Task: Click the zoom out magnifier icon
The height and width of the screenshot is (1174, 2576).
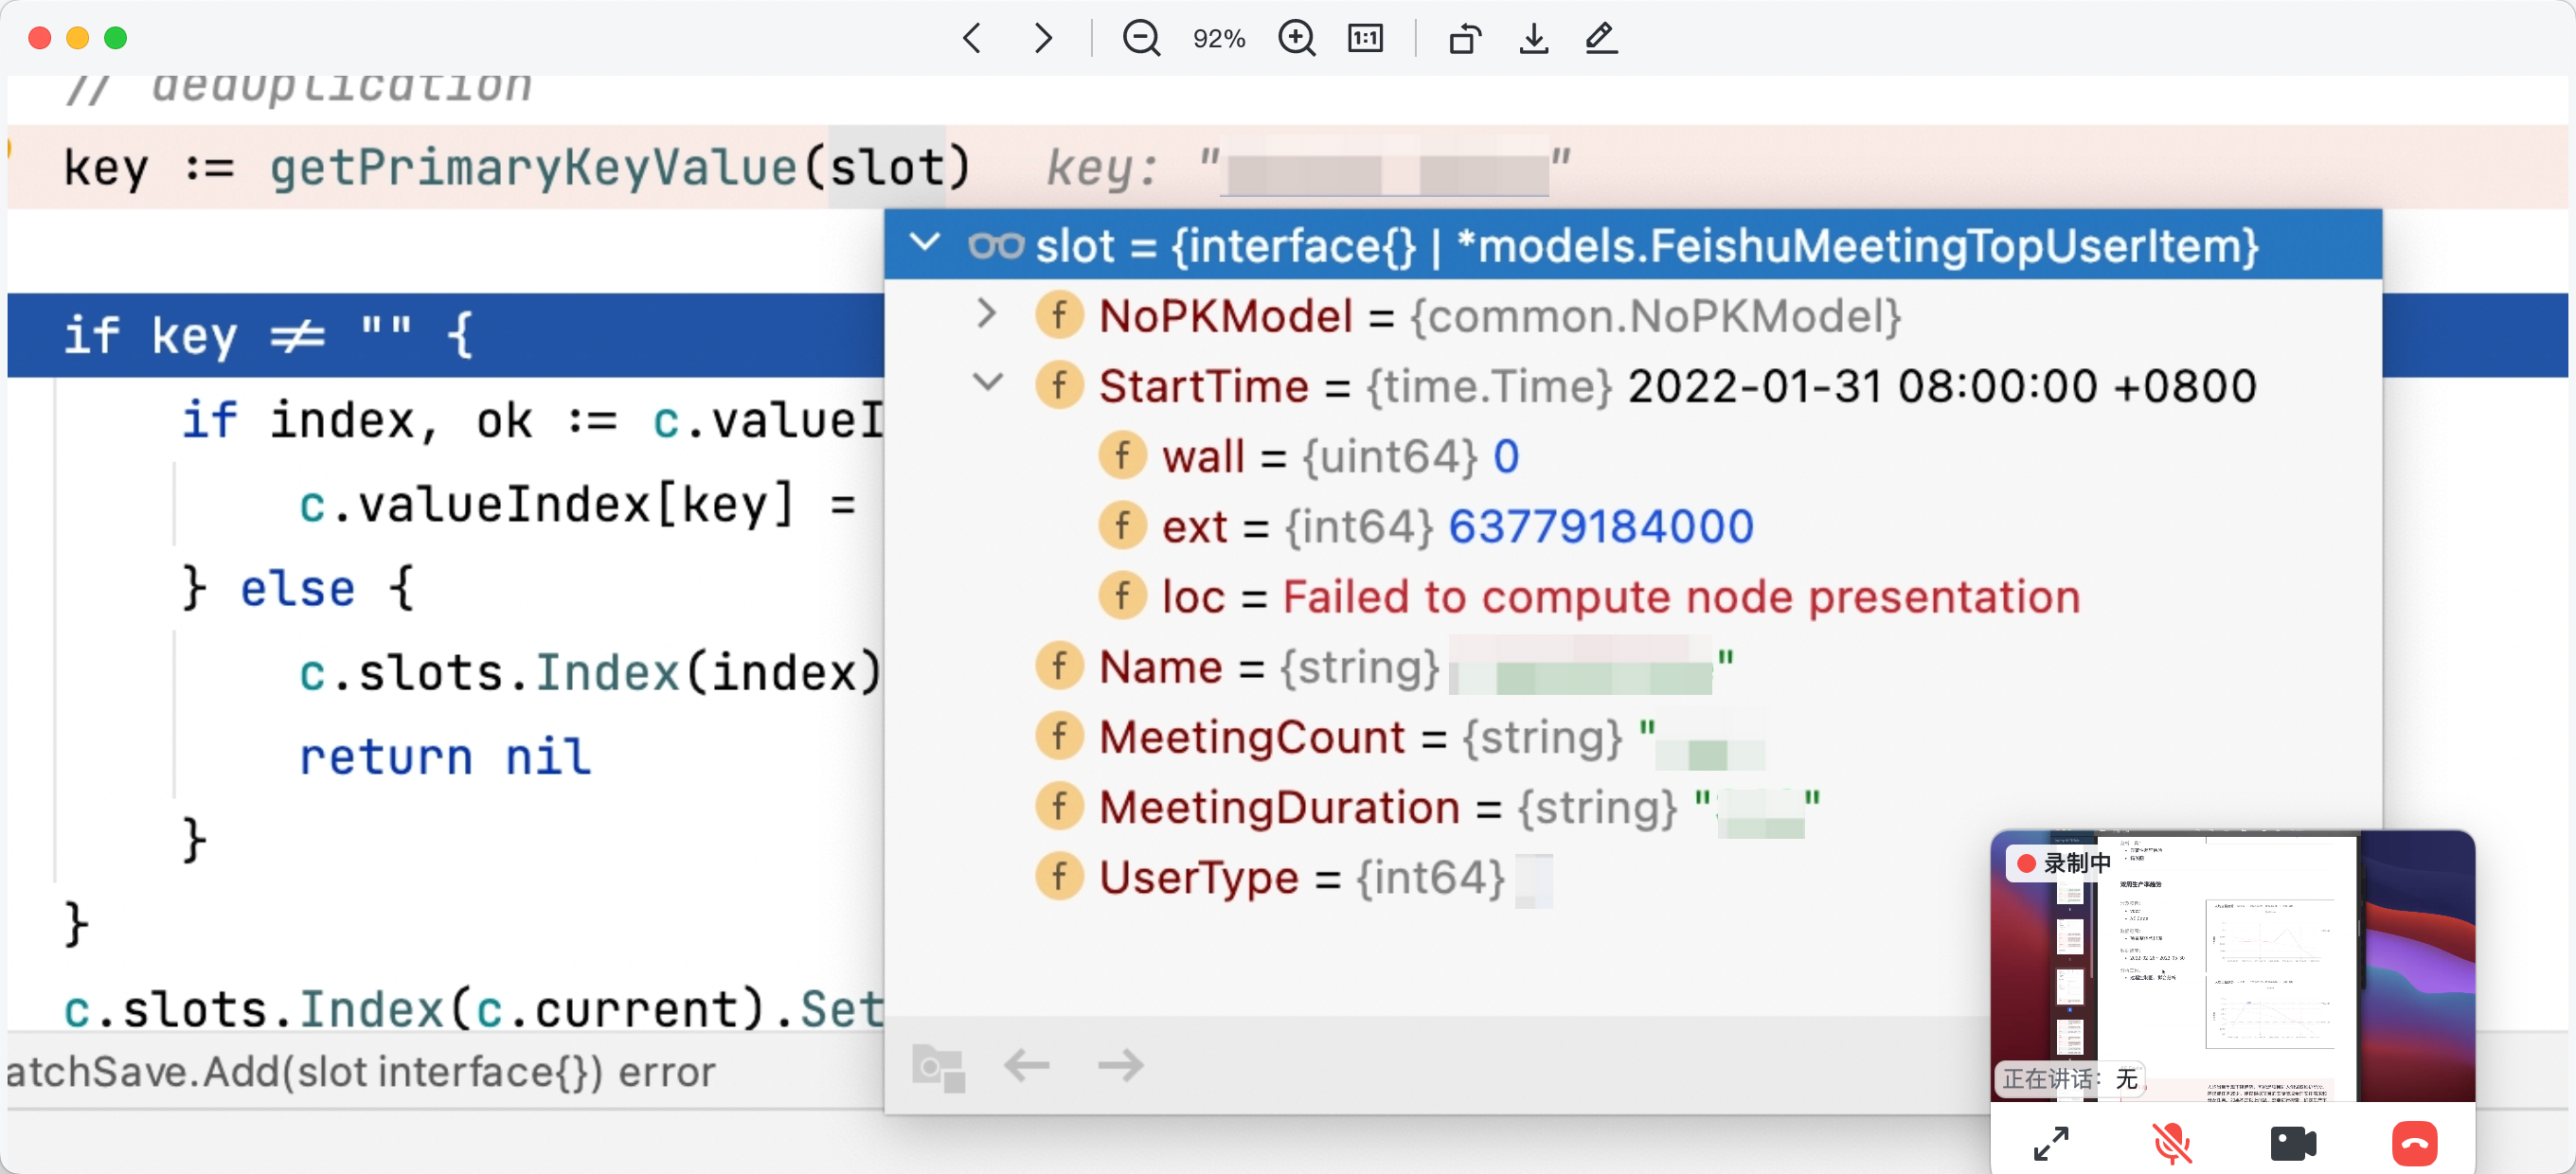Action: [x=1140, y=38]
